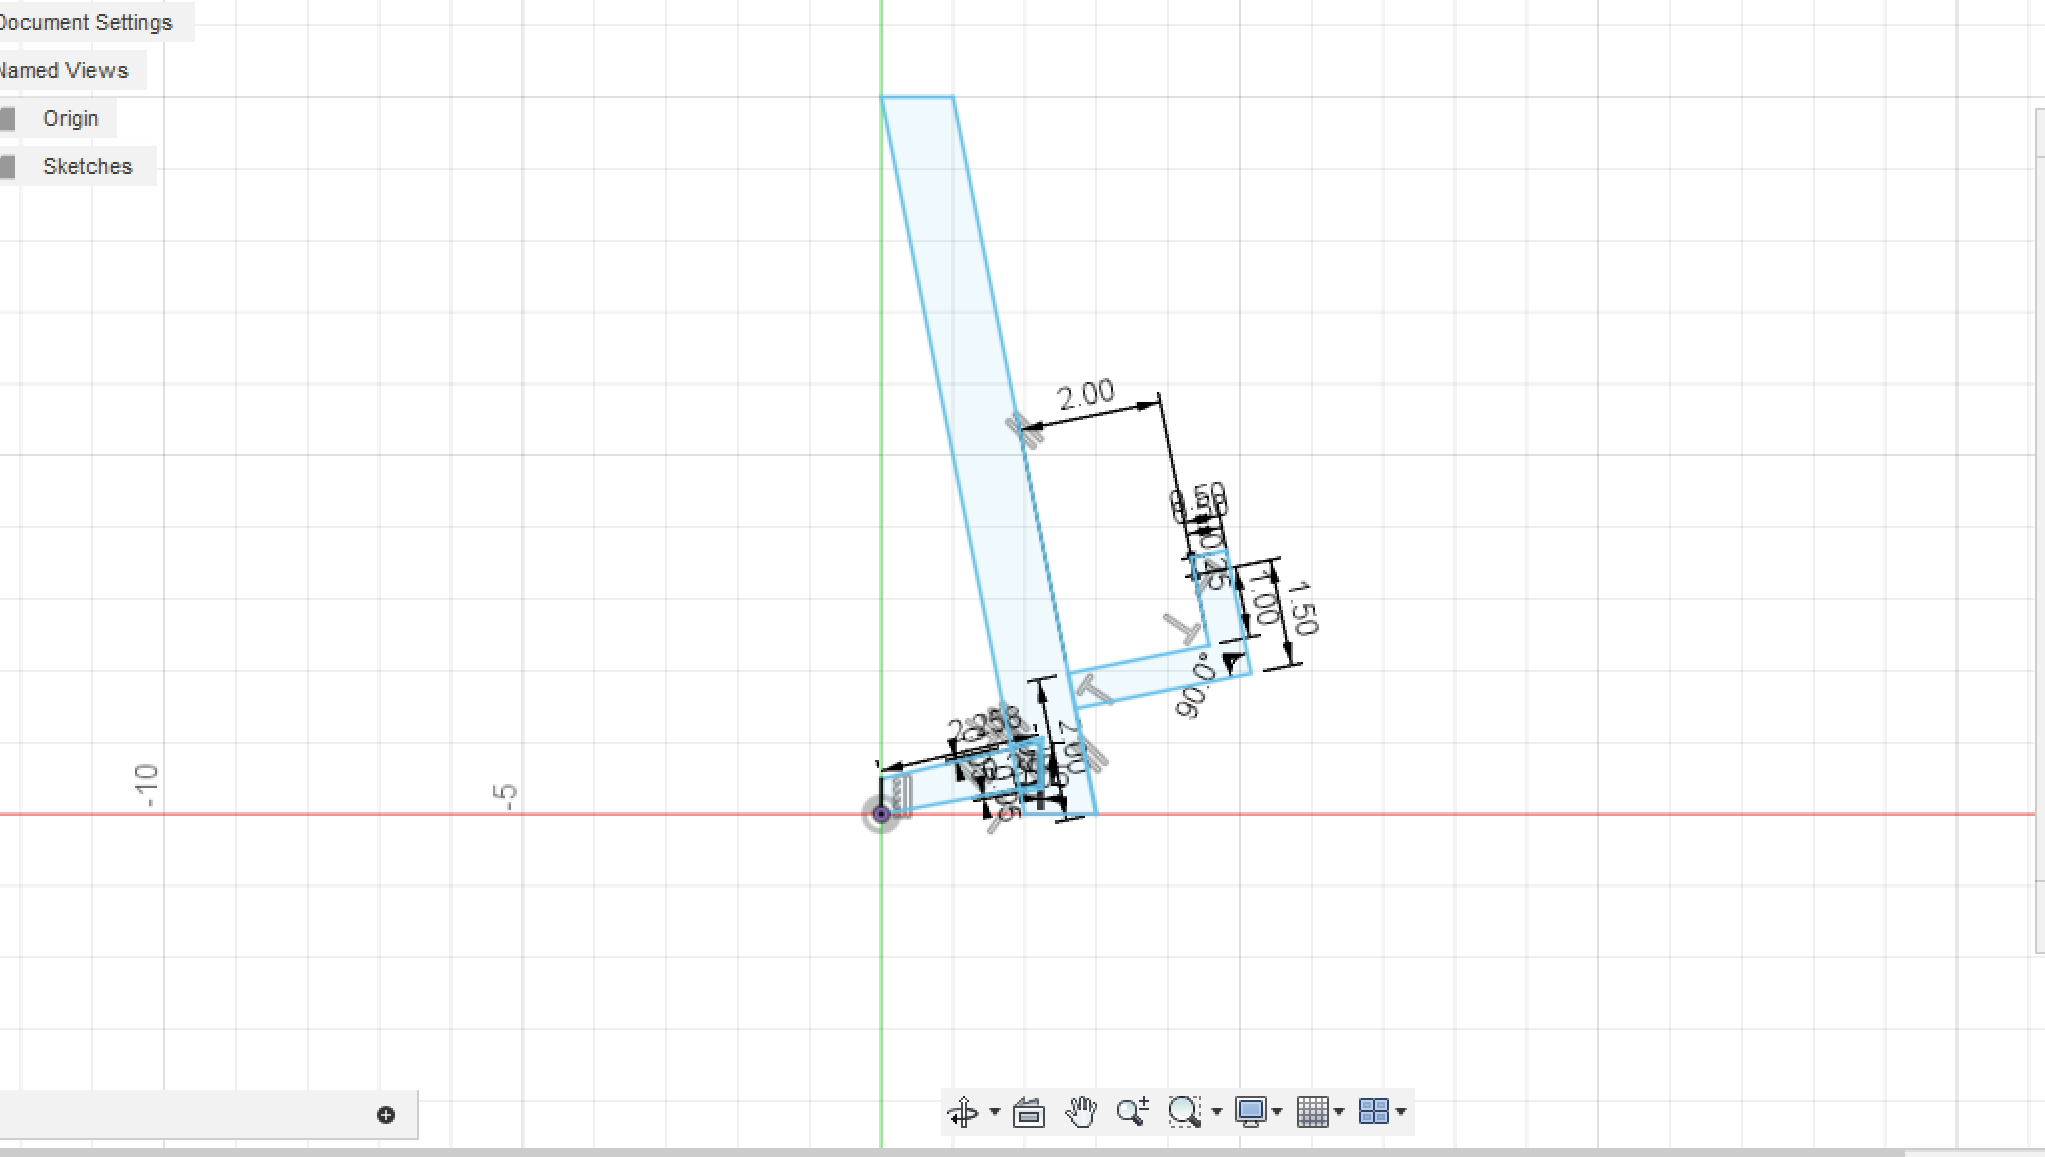Viewport: 2045px width, 1157px height.
Task: Activate the Pan hand tool
Action: [1081, 1112]
